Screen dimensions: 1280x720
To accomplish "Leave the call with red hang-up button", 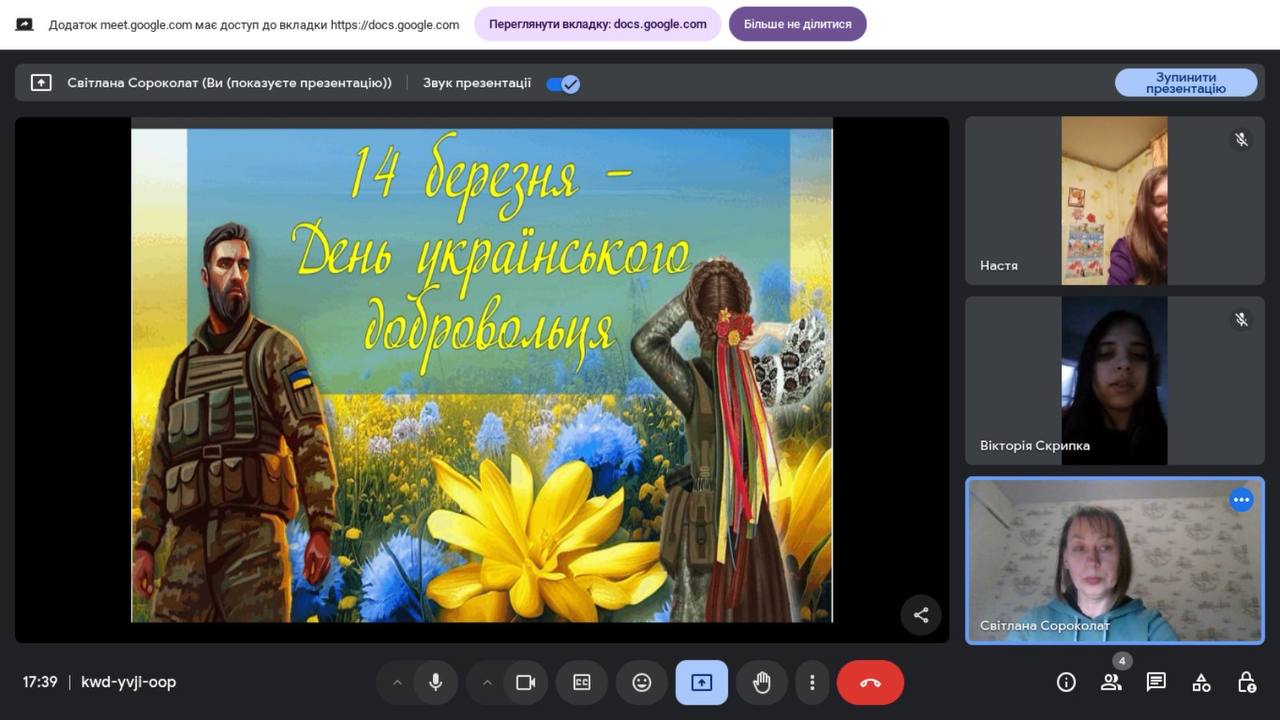I will (x=870, y=682).
